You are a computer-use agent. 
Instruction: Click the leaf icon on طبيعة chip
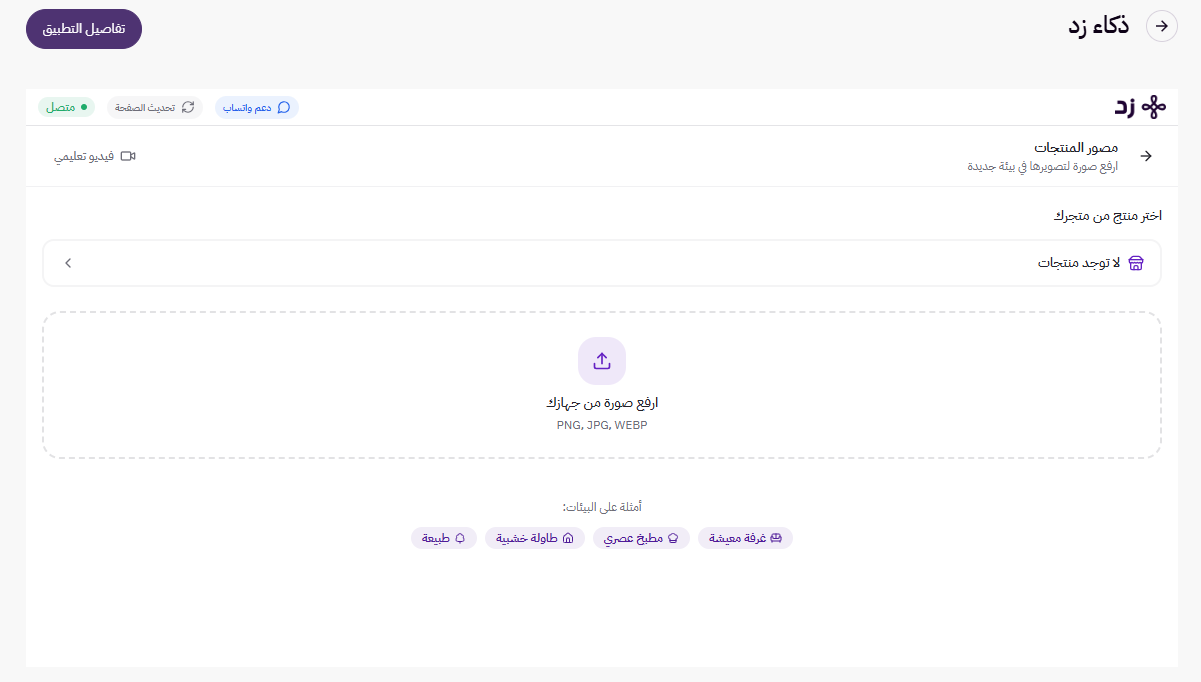(461, 538)
